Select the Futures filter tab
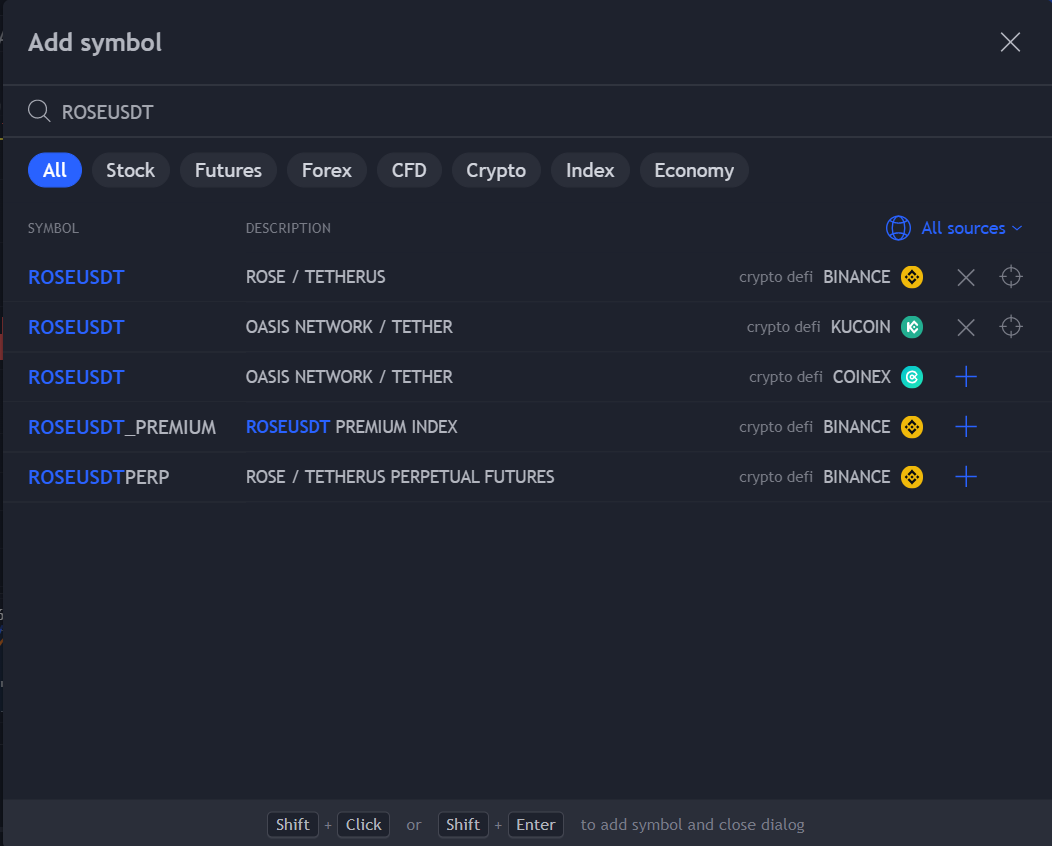The image size is (1052, 846). (228, 170)
